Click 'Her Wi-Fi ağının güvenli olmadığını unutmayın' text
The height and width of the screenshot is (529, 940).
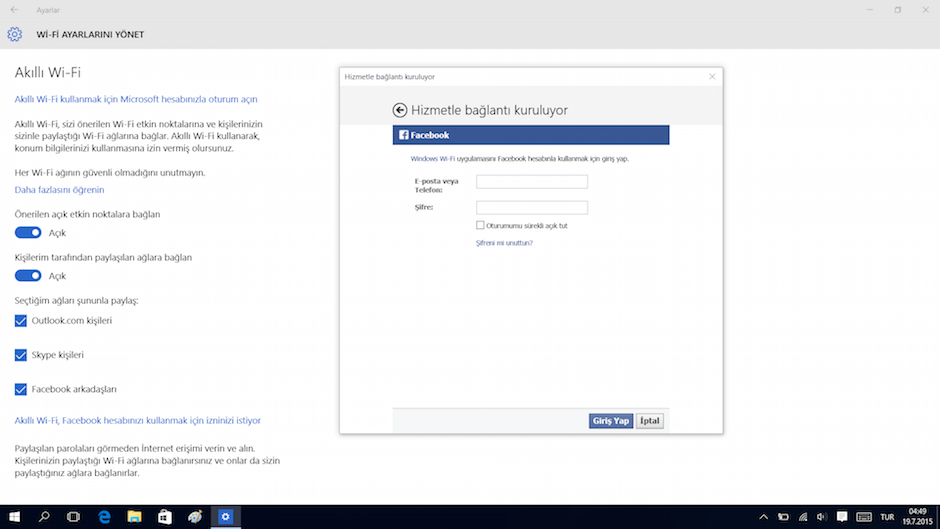pyautogui.click(x=110, y=172)
